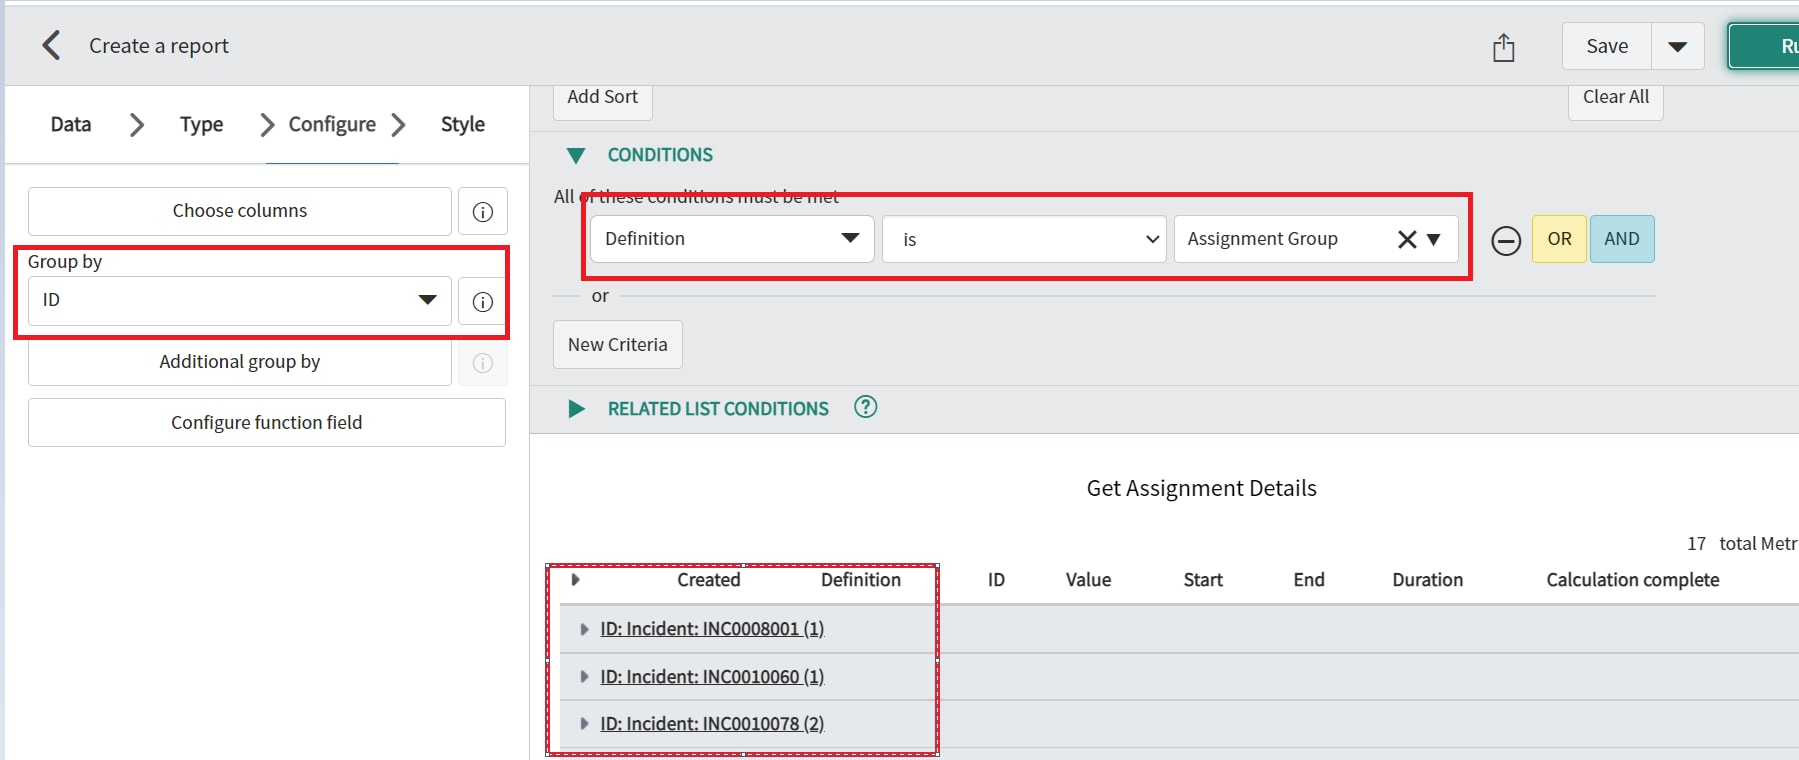Click the Duration column header

pos(1427,580)
